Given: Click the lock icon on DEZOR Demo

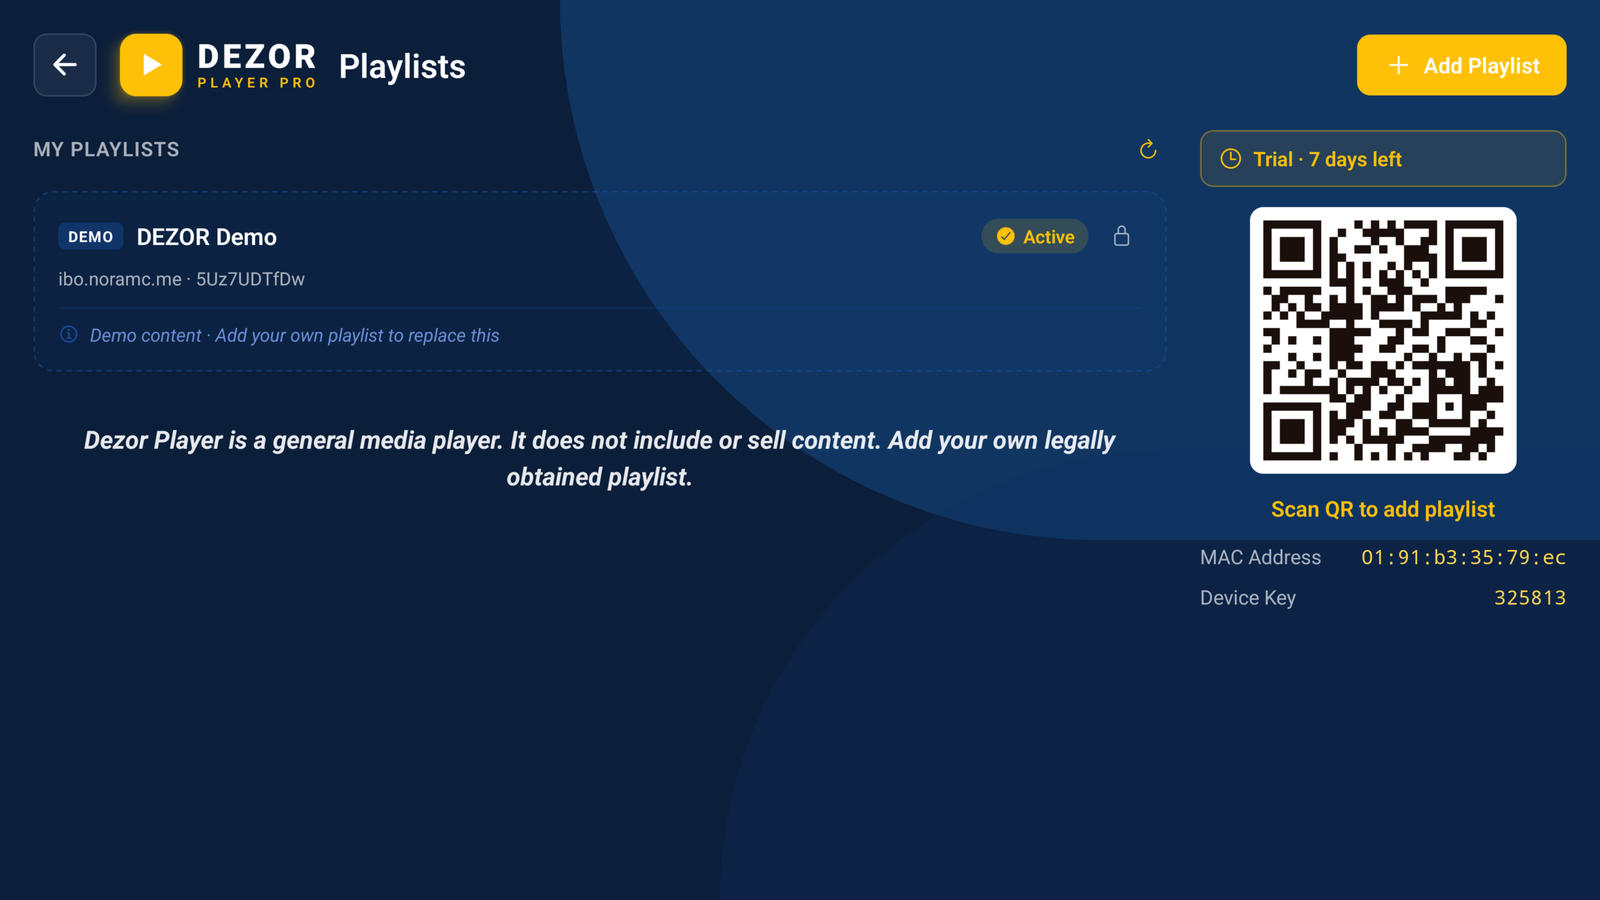Looking at the screenshot, I should (x=1121, y=236).
